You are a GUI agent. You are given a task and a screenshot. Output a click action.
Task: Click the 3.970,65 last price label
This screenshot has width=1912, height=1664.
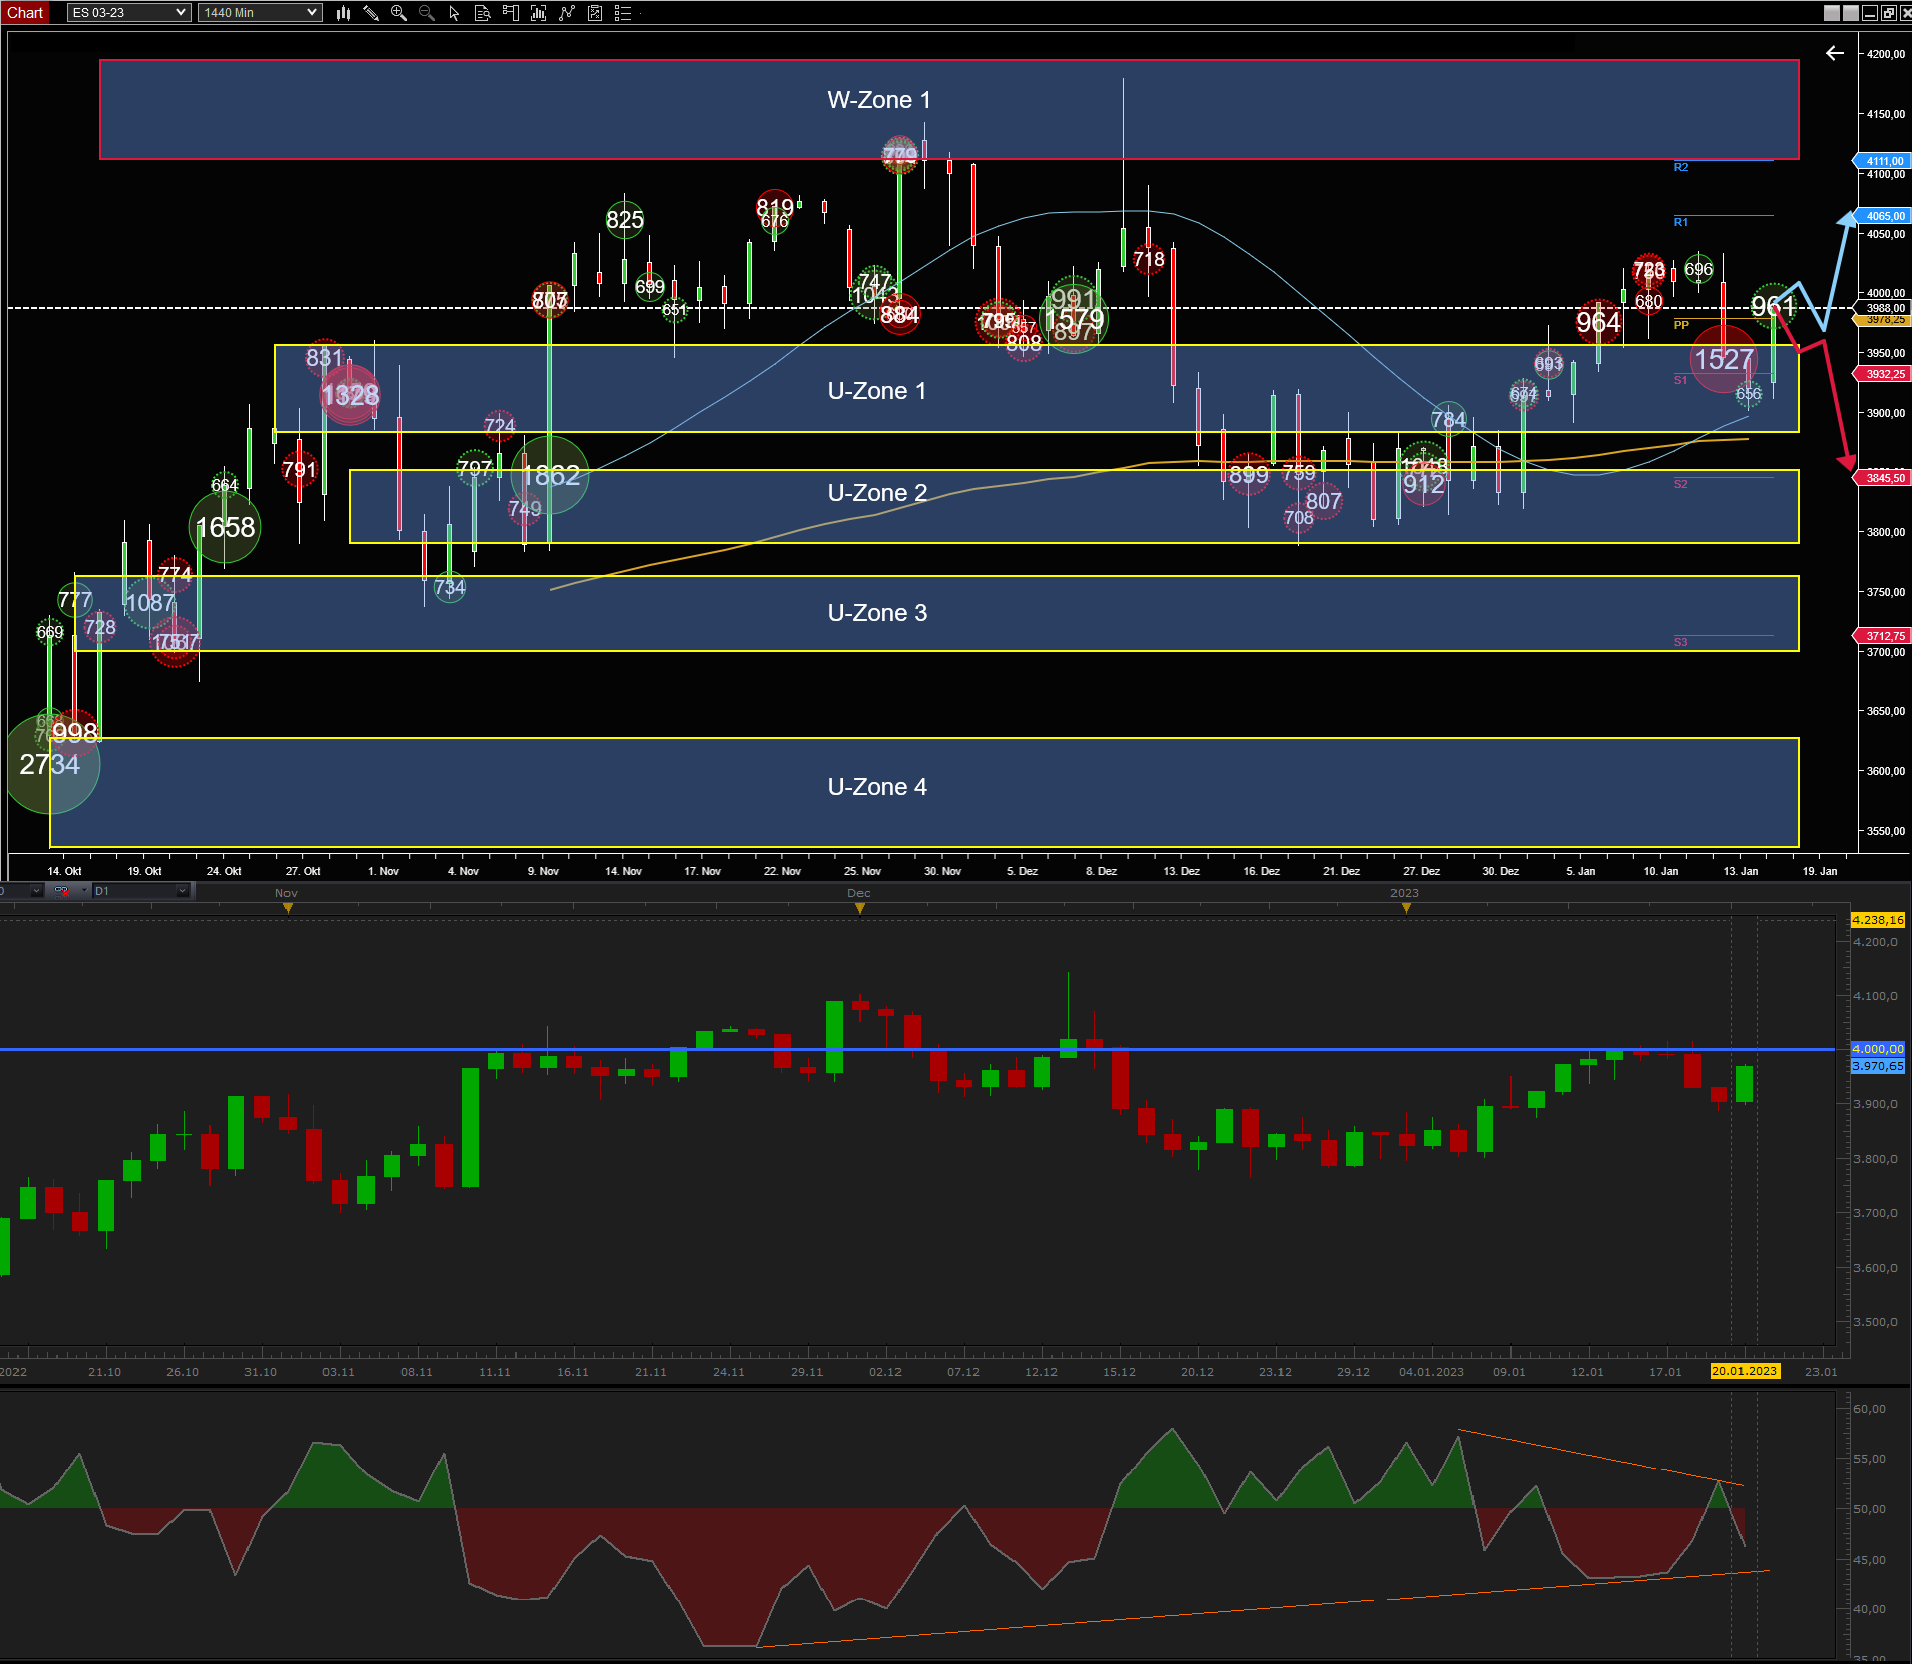point(1878,1066)
